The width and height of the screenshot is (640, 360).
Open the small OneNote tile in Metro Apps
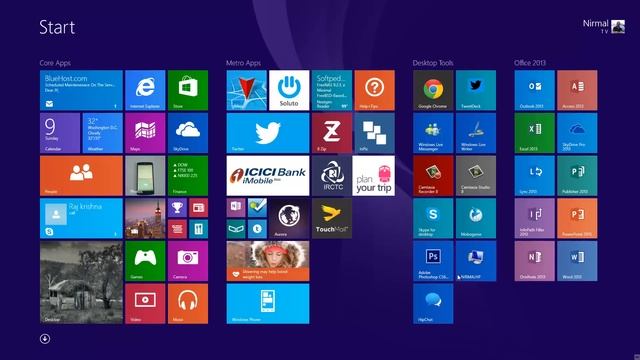(236, 208)
